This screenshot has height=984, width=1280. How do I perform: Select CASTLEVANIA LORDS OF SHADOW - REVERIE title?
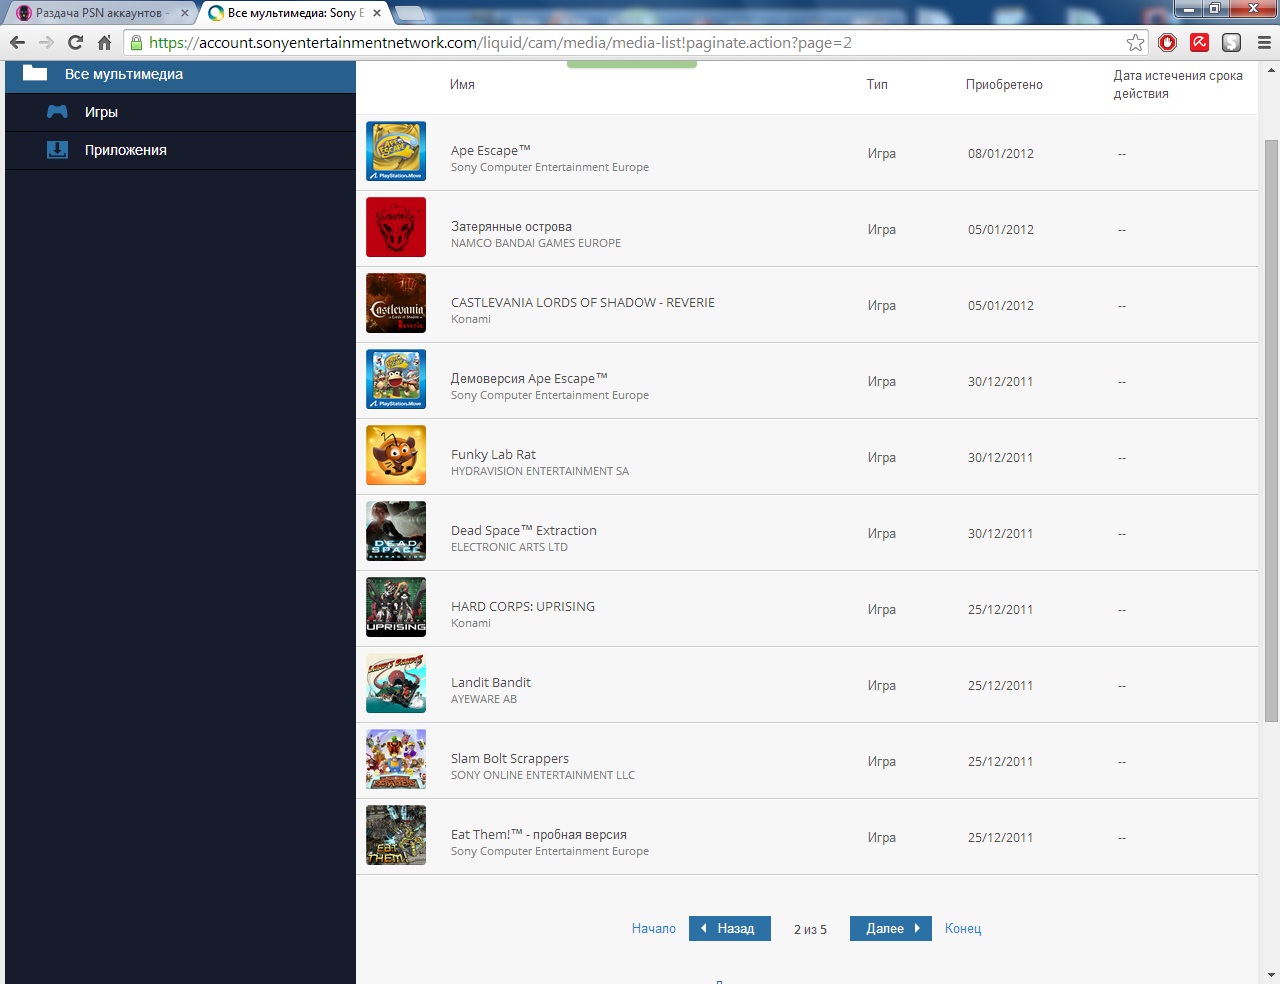(x=583, y=302)
